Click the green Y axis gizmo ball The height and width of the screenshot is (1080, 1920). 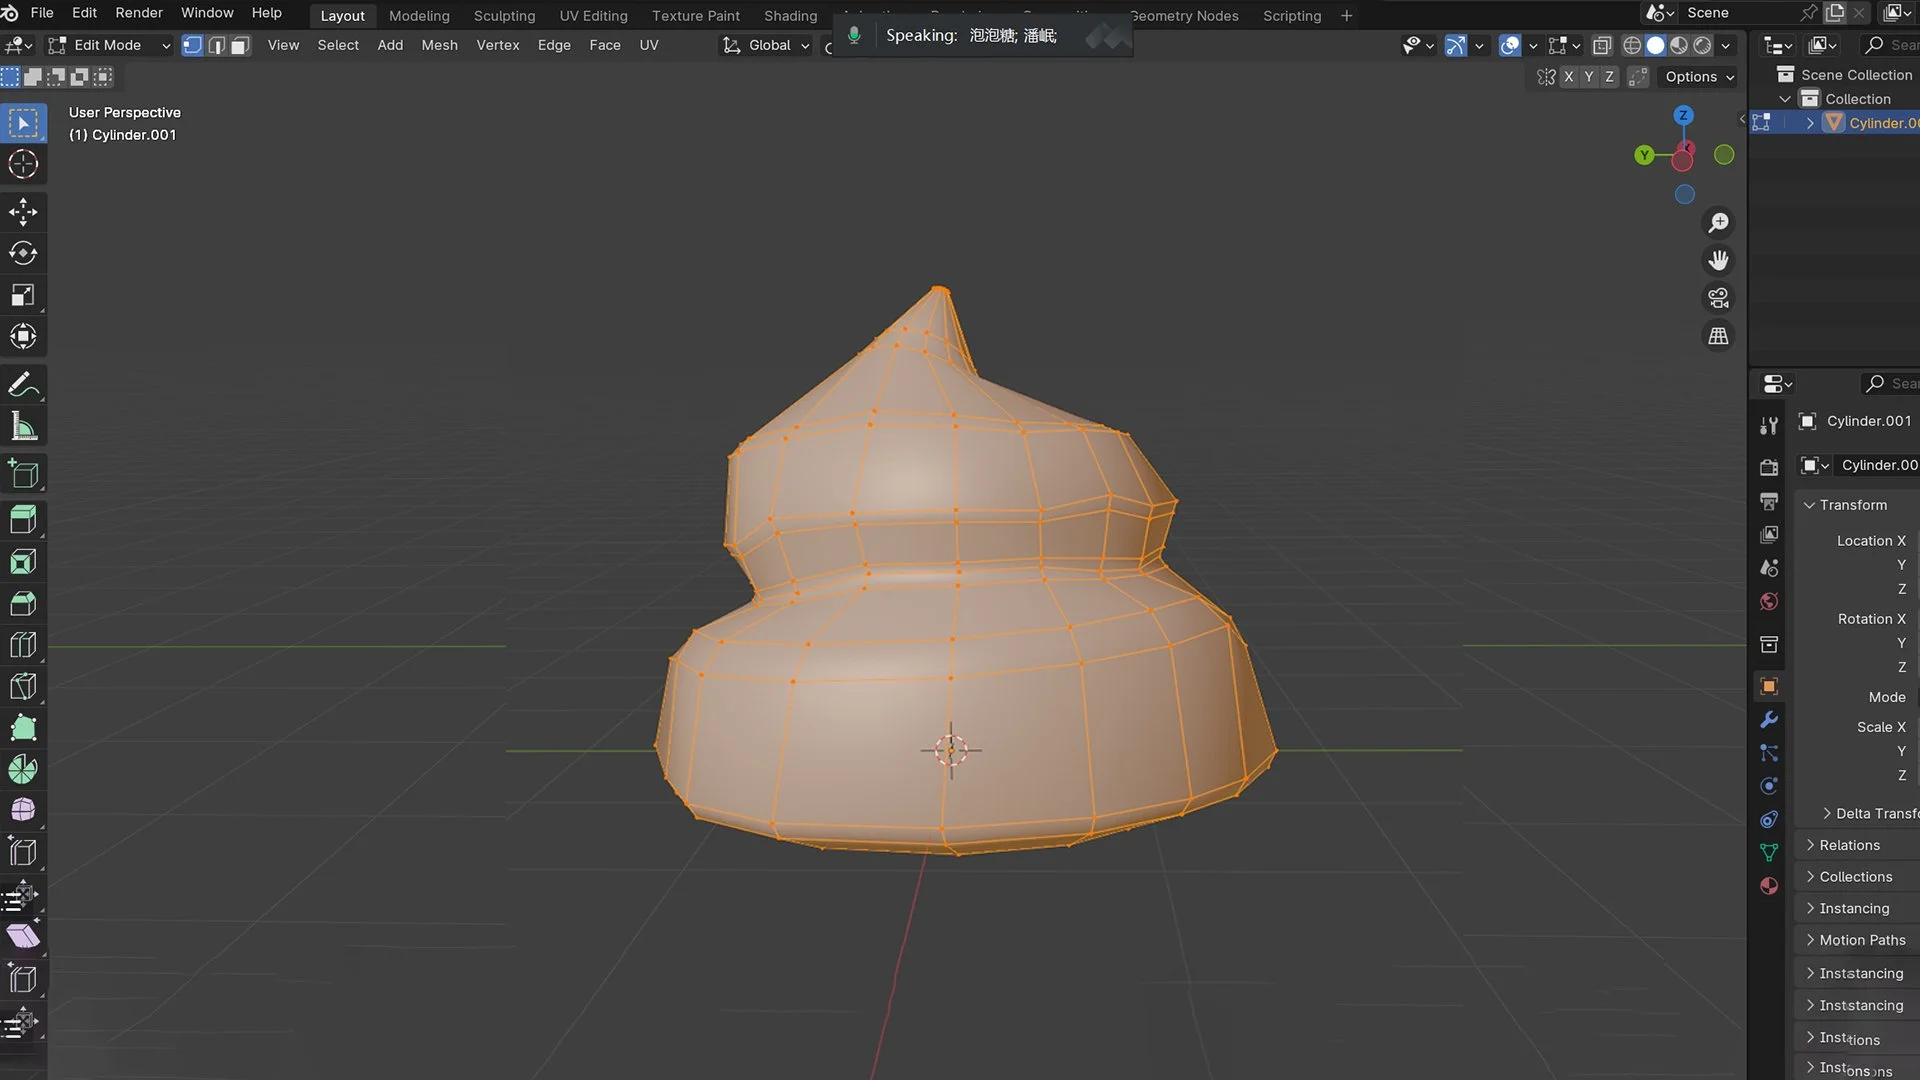(x=1644, y=155)
